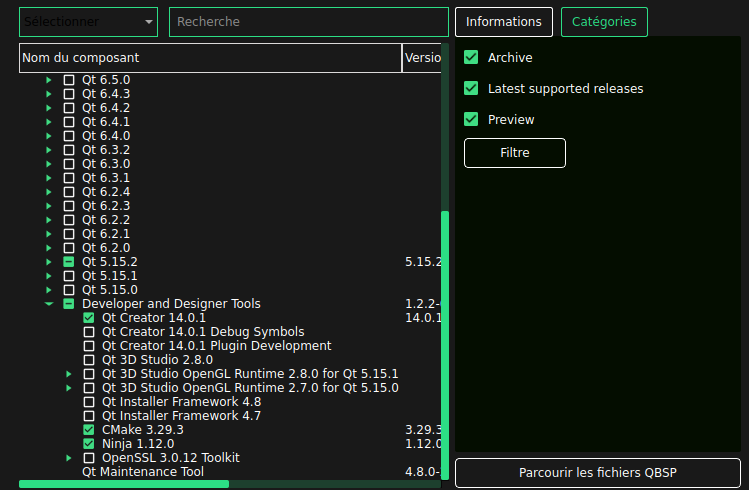
Task: Select the Qt 6.2.4 row label
Action: (106, 192)
